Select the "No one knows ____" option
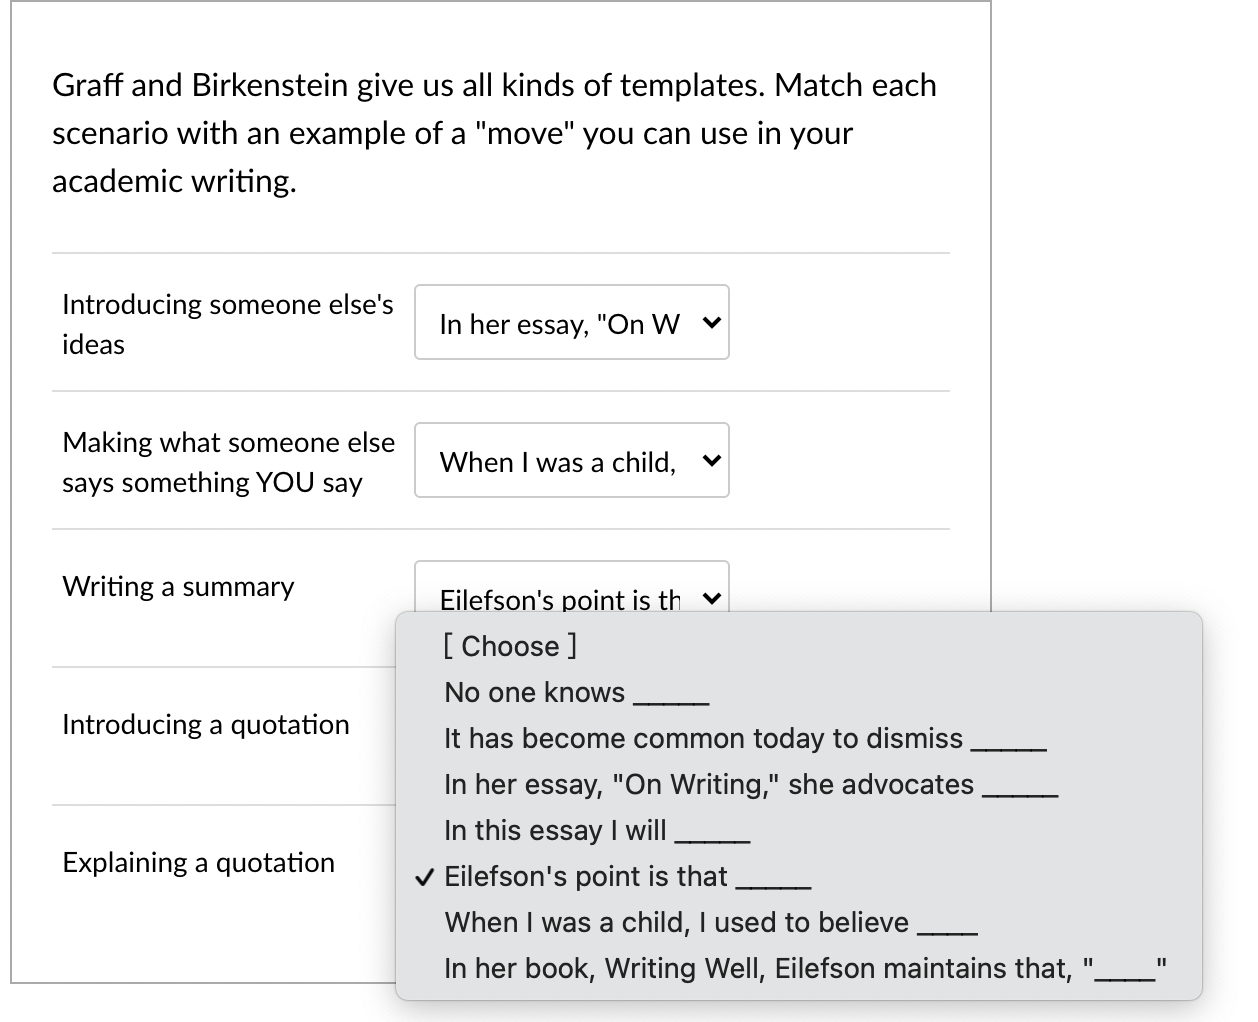1258x1022 pixels. click(574, 692)
